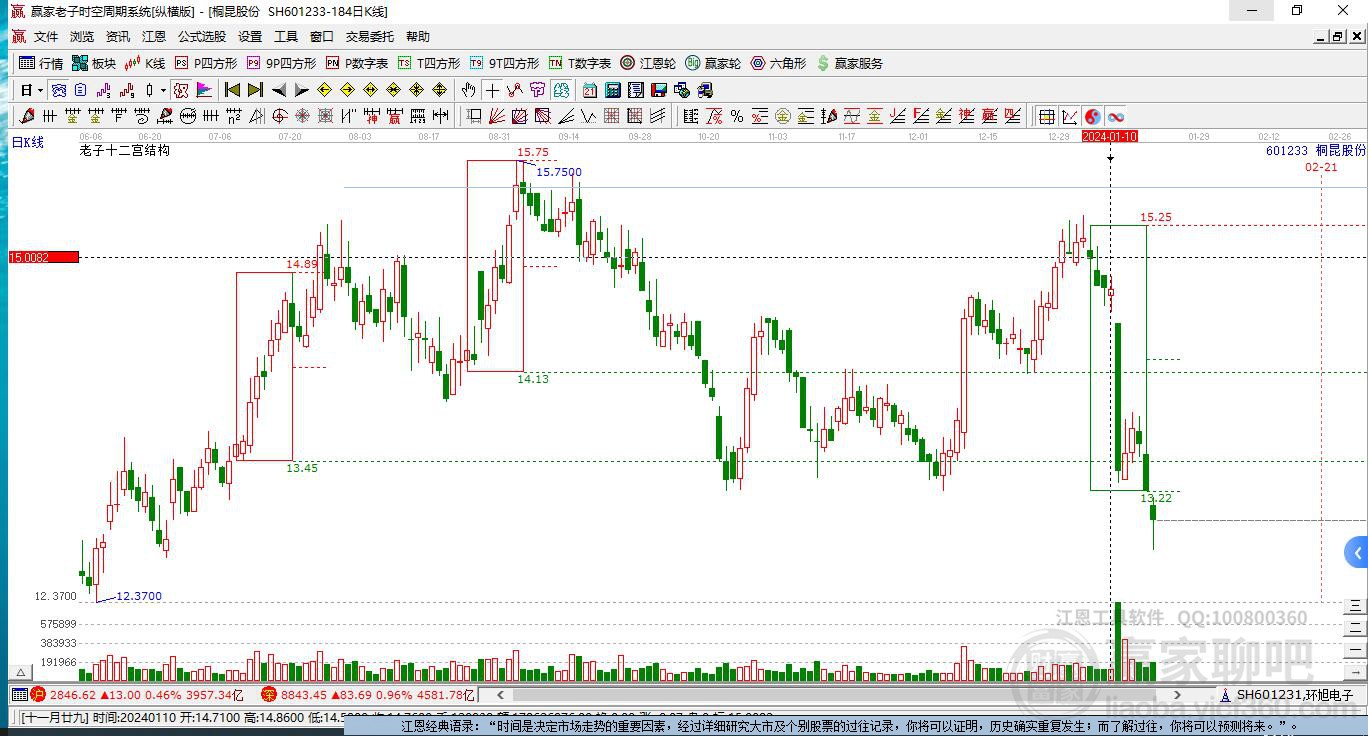
Task: Open the 资讯 menu
Action: tap(118, 37)
